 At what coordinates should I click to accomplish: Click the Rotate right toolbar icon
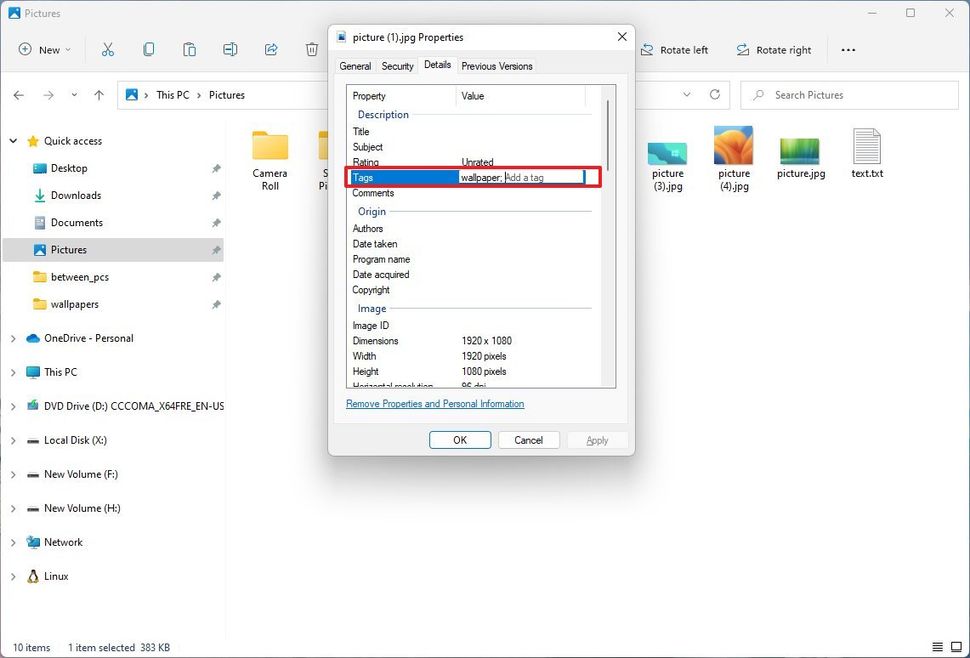(x=774, y=49)
